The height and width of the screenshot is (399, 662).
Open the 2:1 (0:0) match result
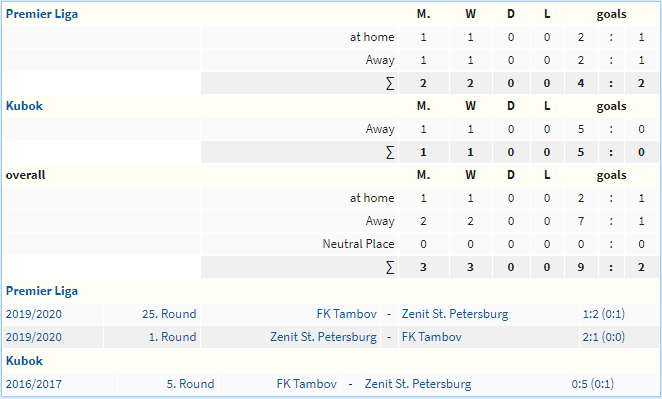[x=604, y=337]
